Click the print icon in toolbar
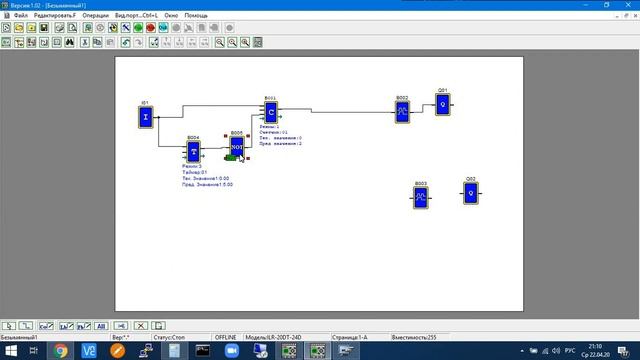The height and width of the screenshot is (360, 640). [60, 28]
